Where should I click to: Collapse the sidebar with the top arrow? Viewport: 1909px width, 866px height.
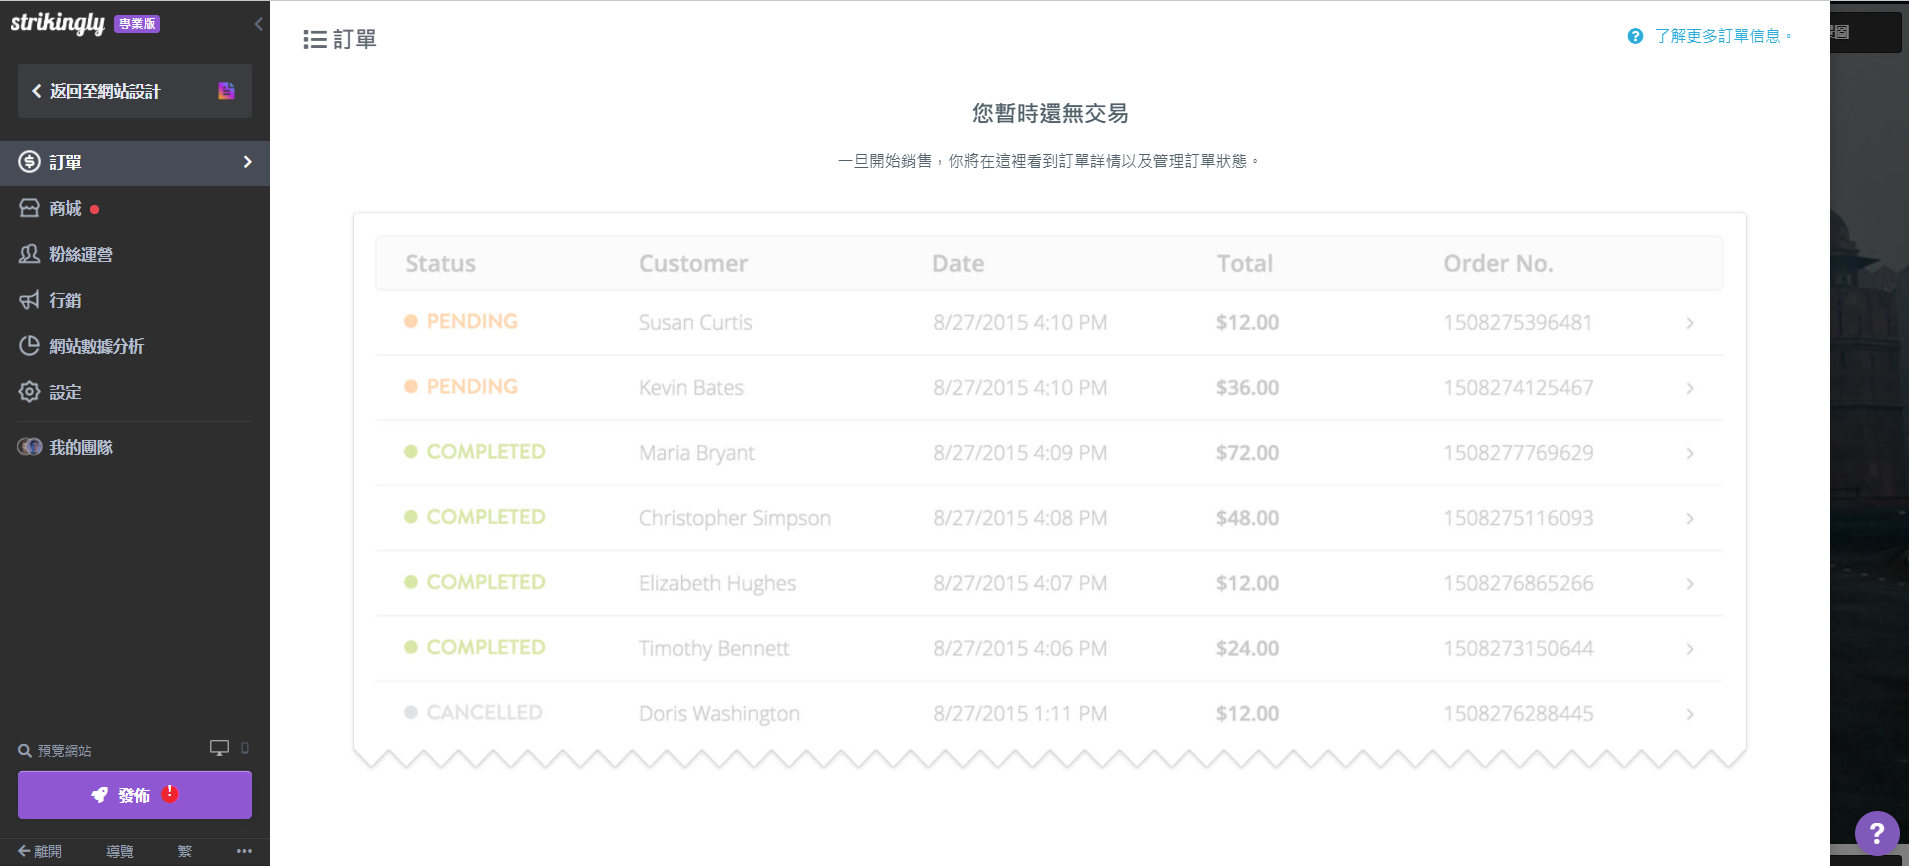(x=258, y=24)
